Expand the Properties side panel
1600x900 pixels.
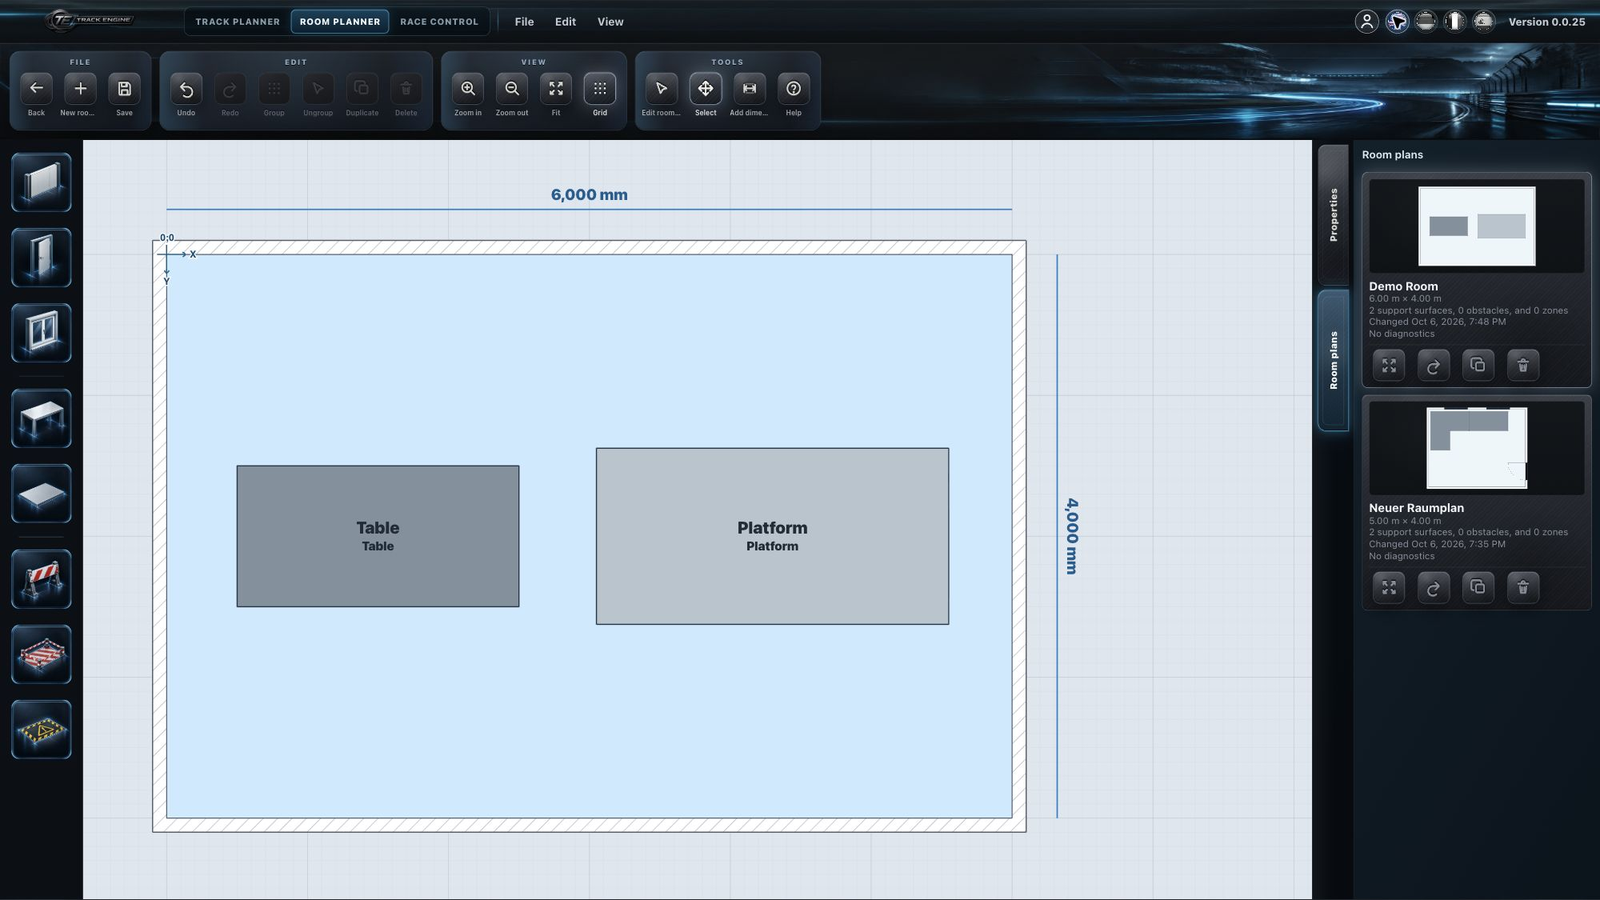[1333, 215]
